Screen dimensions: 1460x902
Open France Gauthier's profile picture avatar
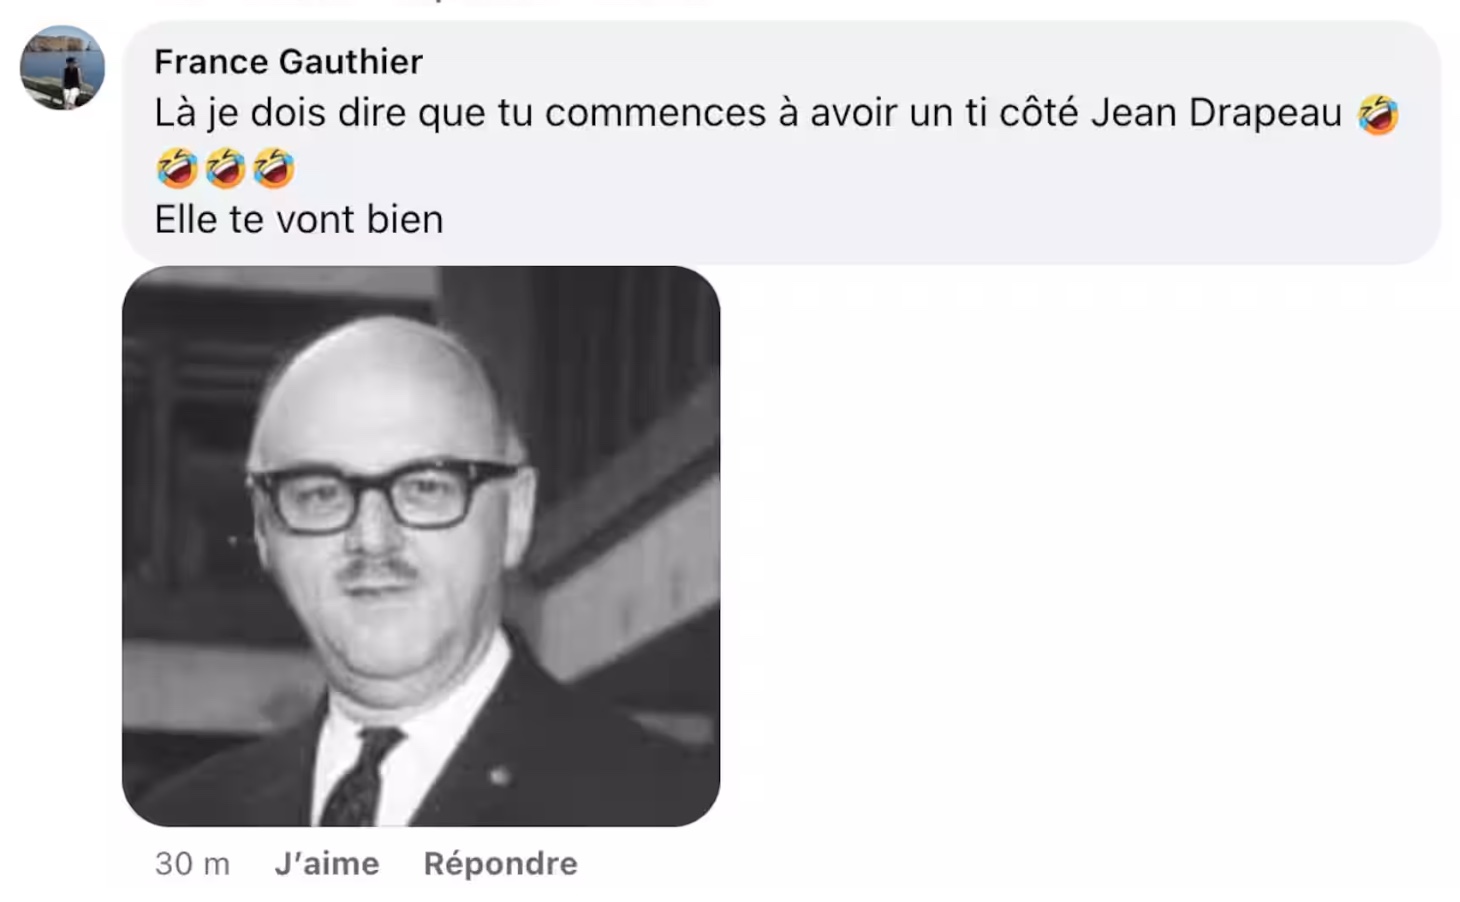(62, 67)
